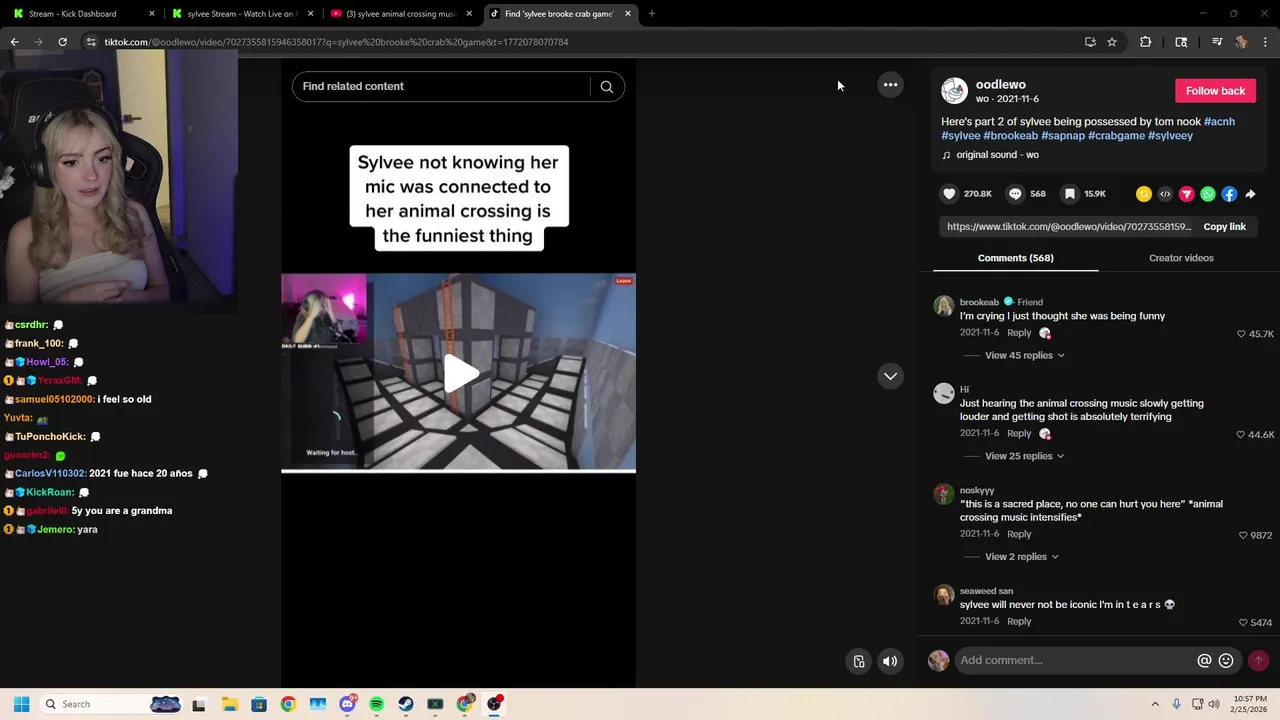The height and width of the screenshot is (720, 1280).
Task: Reply to noskyyy's comment
Action: click(1019, 534)
